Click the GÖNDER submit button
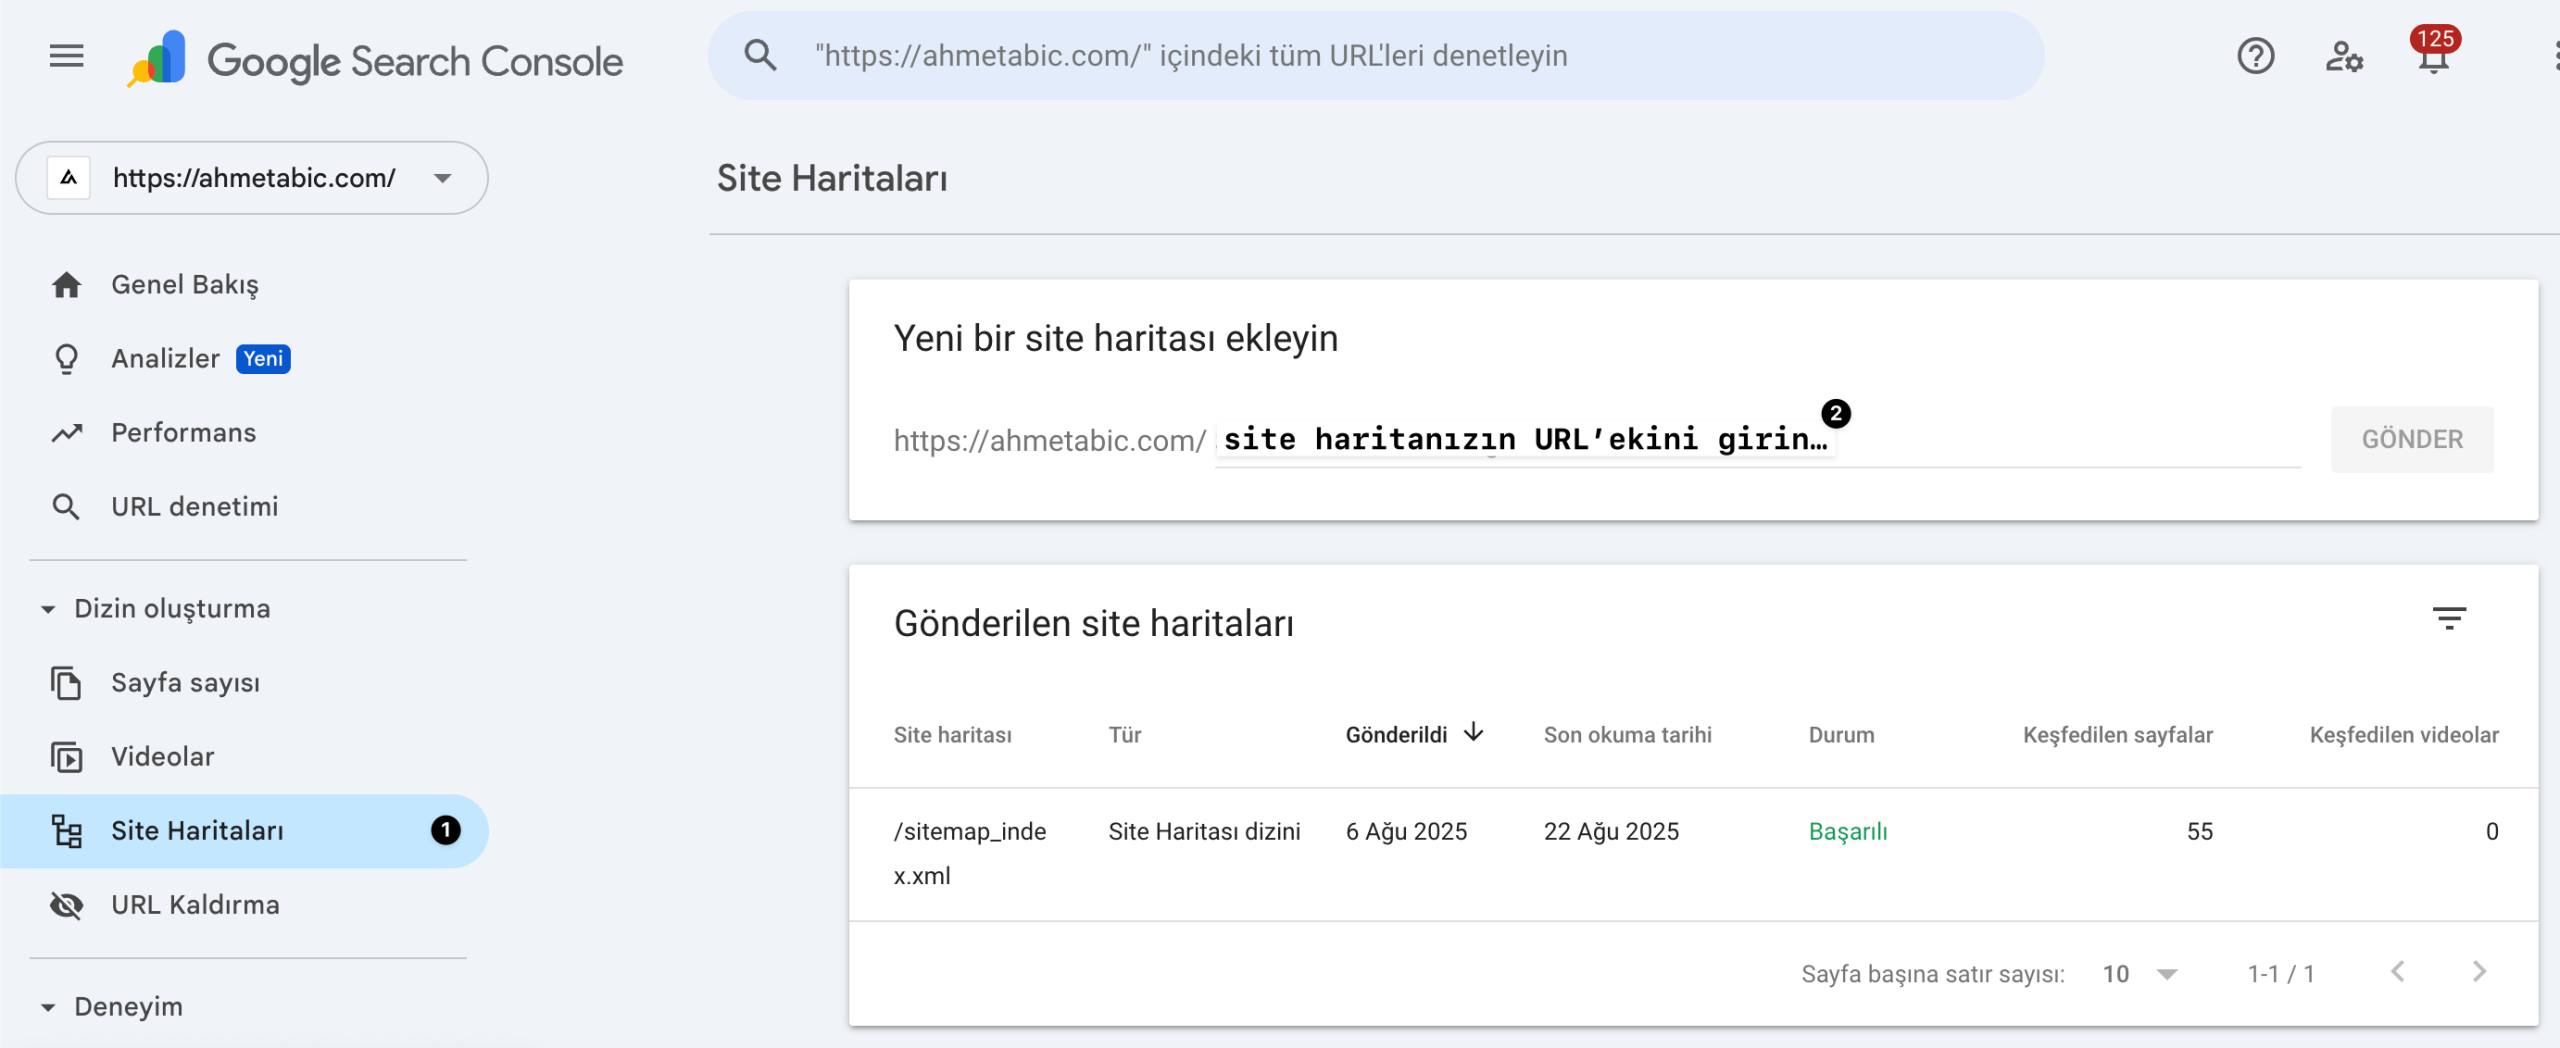The width and height of the screenshot is (2560, 1048). [2412, 440]
